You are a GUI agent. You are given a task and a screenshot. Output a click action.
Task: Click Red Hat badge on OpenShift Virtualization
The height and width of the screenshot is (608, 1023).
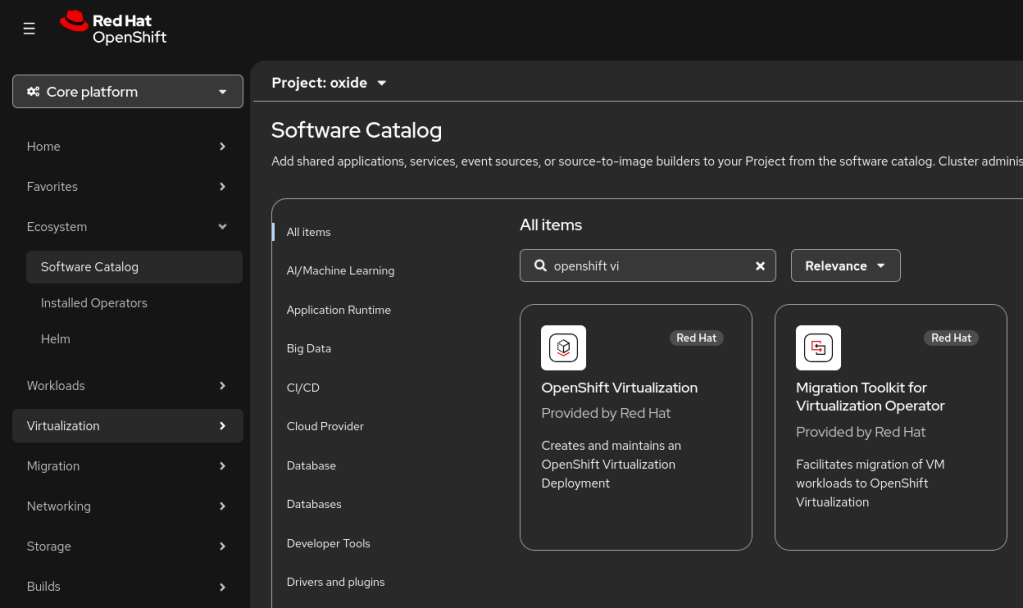(x=696, y=338)
